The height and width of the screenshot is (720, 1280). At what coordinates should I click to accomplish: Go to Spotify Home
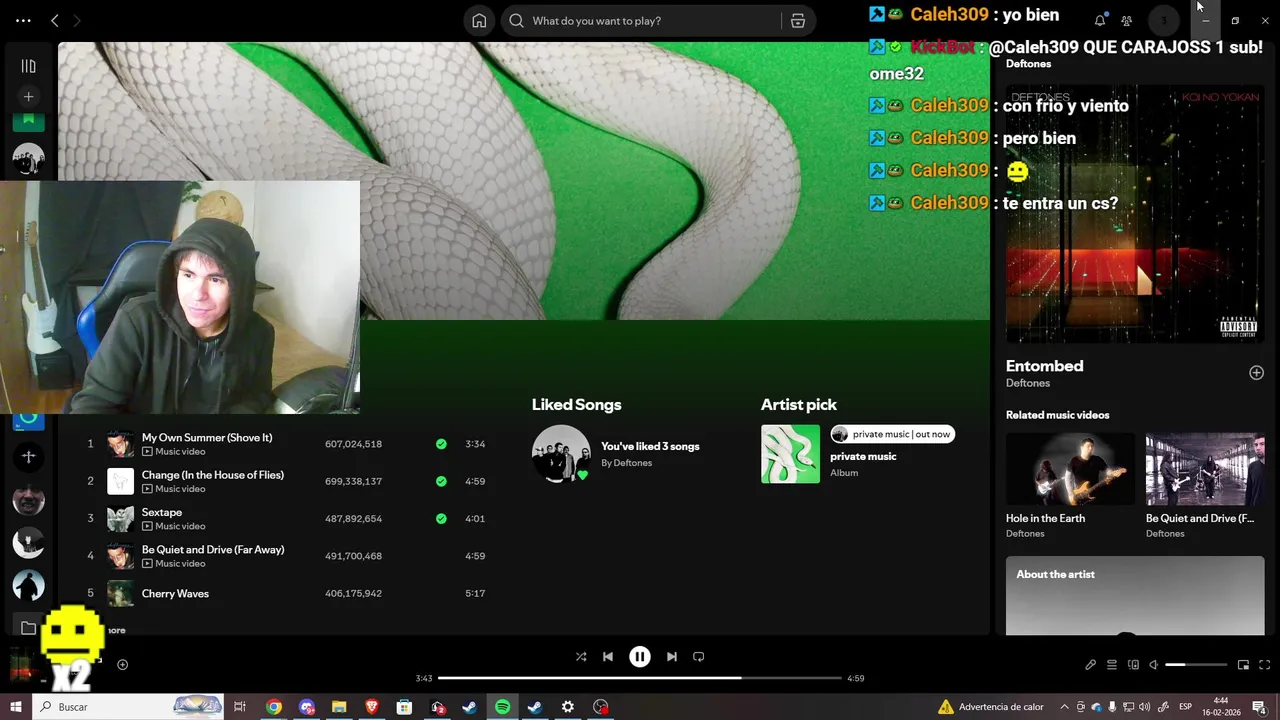coord(479,21)
